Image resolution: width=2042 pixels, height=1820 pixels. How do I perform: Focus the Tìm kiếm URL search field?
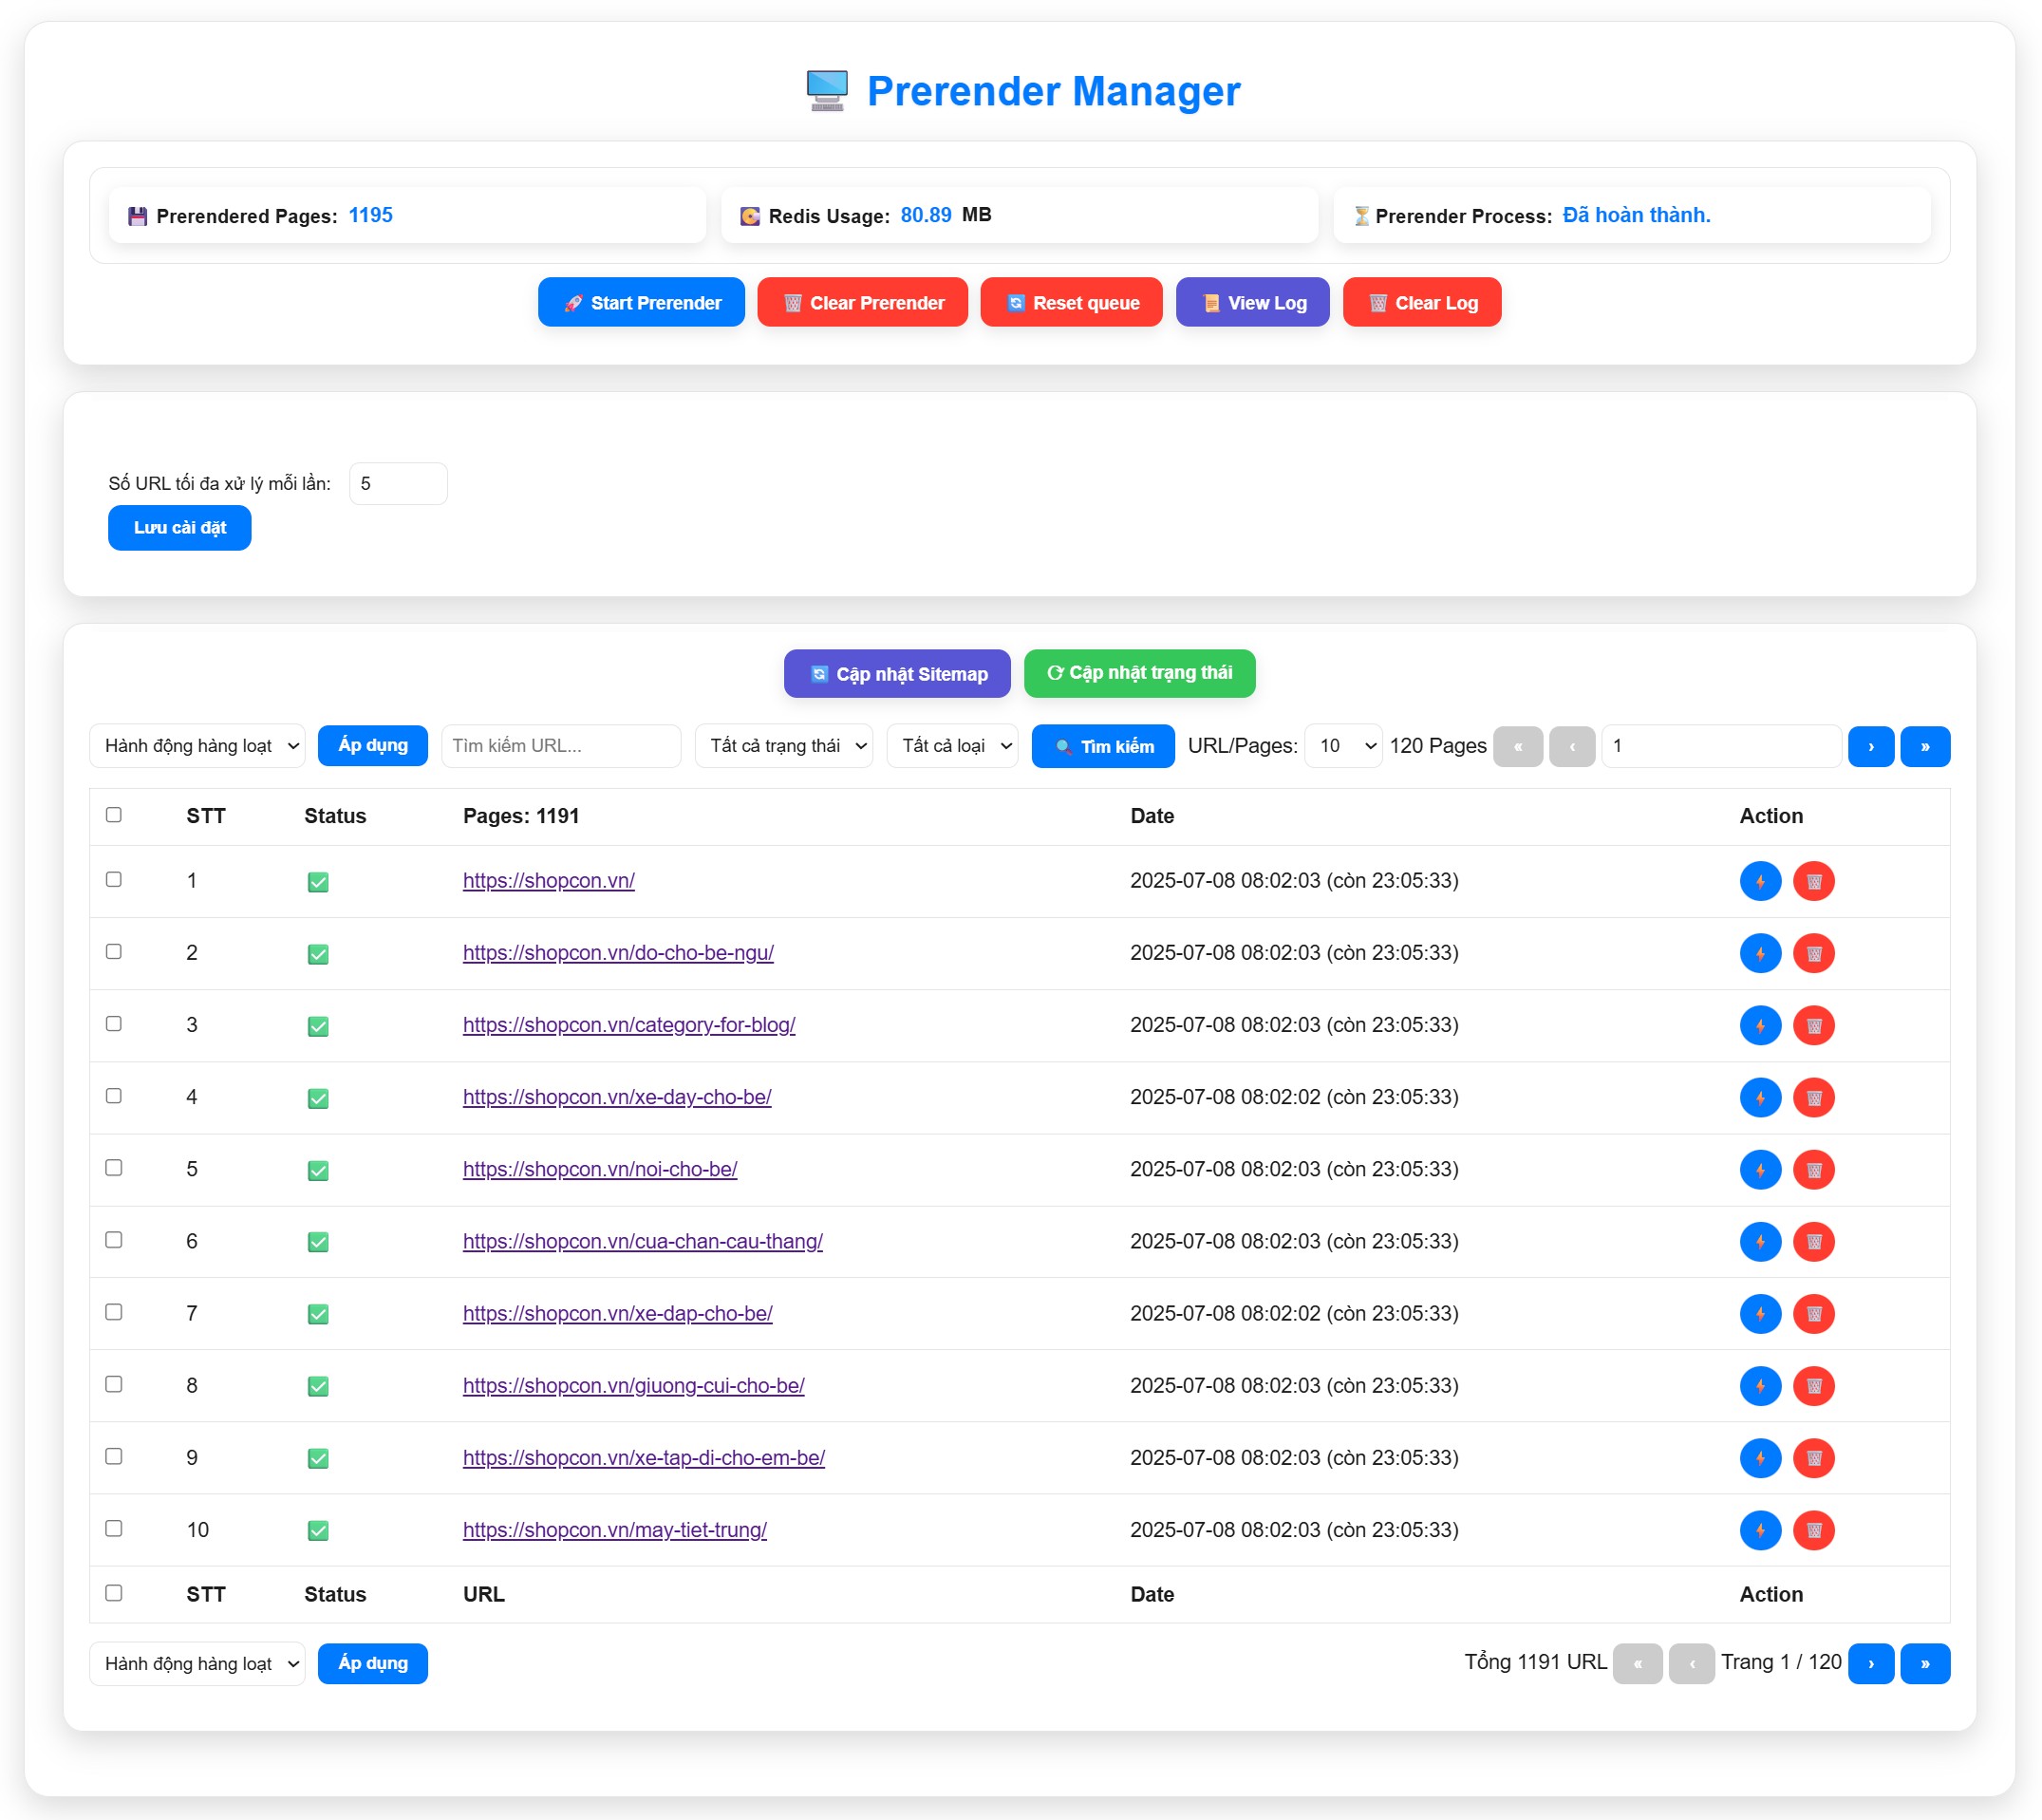[560, 746]
